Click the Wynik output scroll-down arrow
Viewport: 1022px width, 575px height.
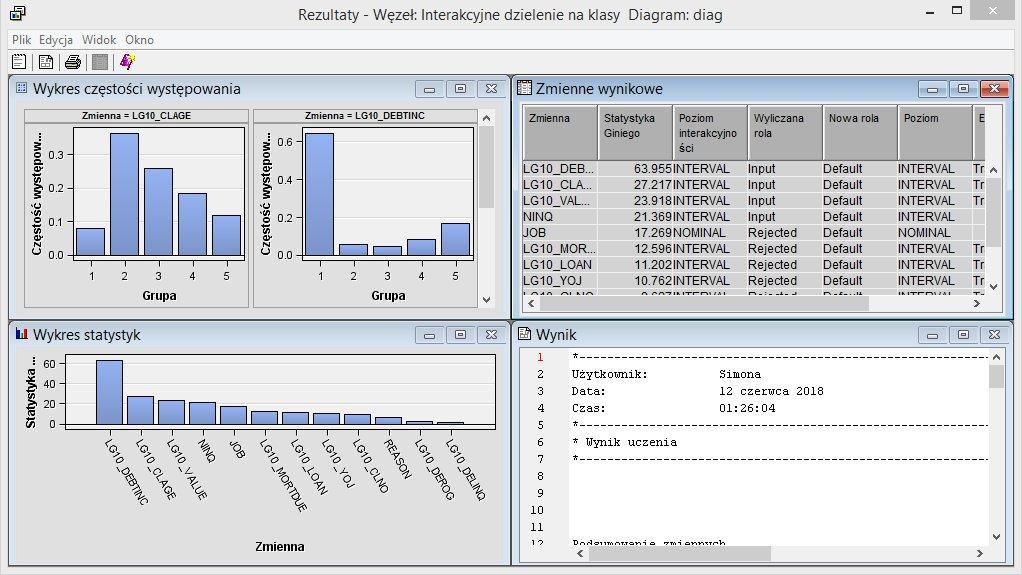996,537
